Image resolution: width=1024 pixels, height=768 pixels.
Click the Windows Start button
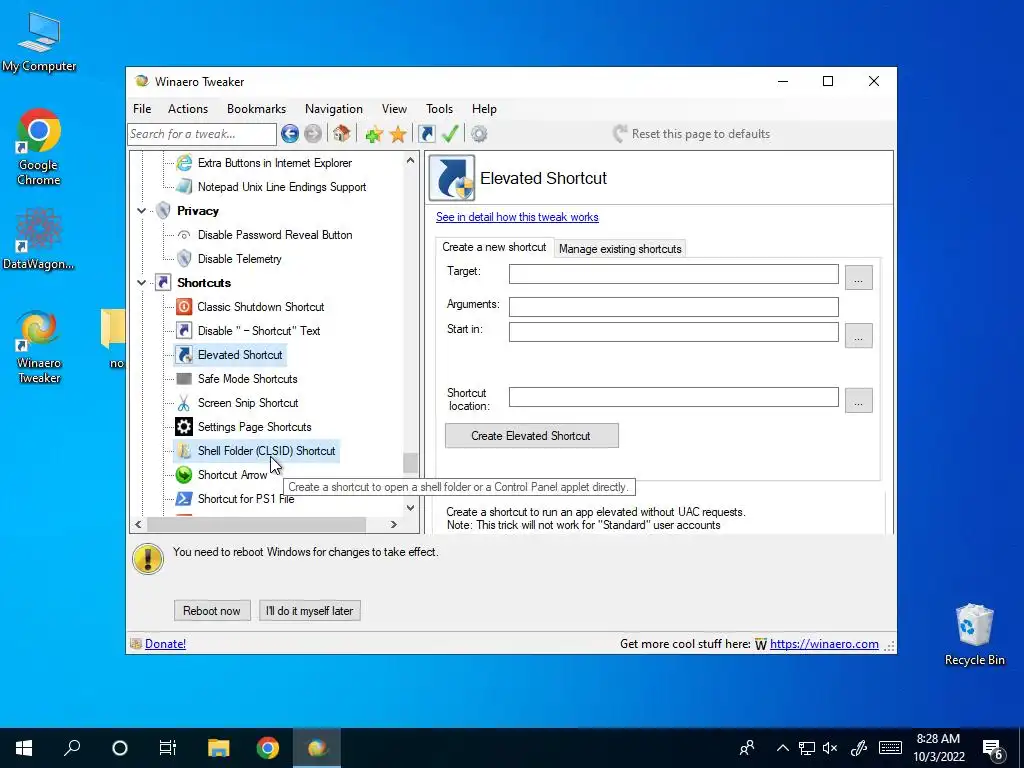[24, 748]
